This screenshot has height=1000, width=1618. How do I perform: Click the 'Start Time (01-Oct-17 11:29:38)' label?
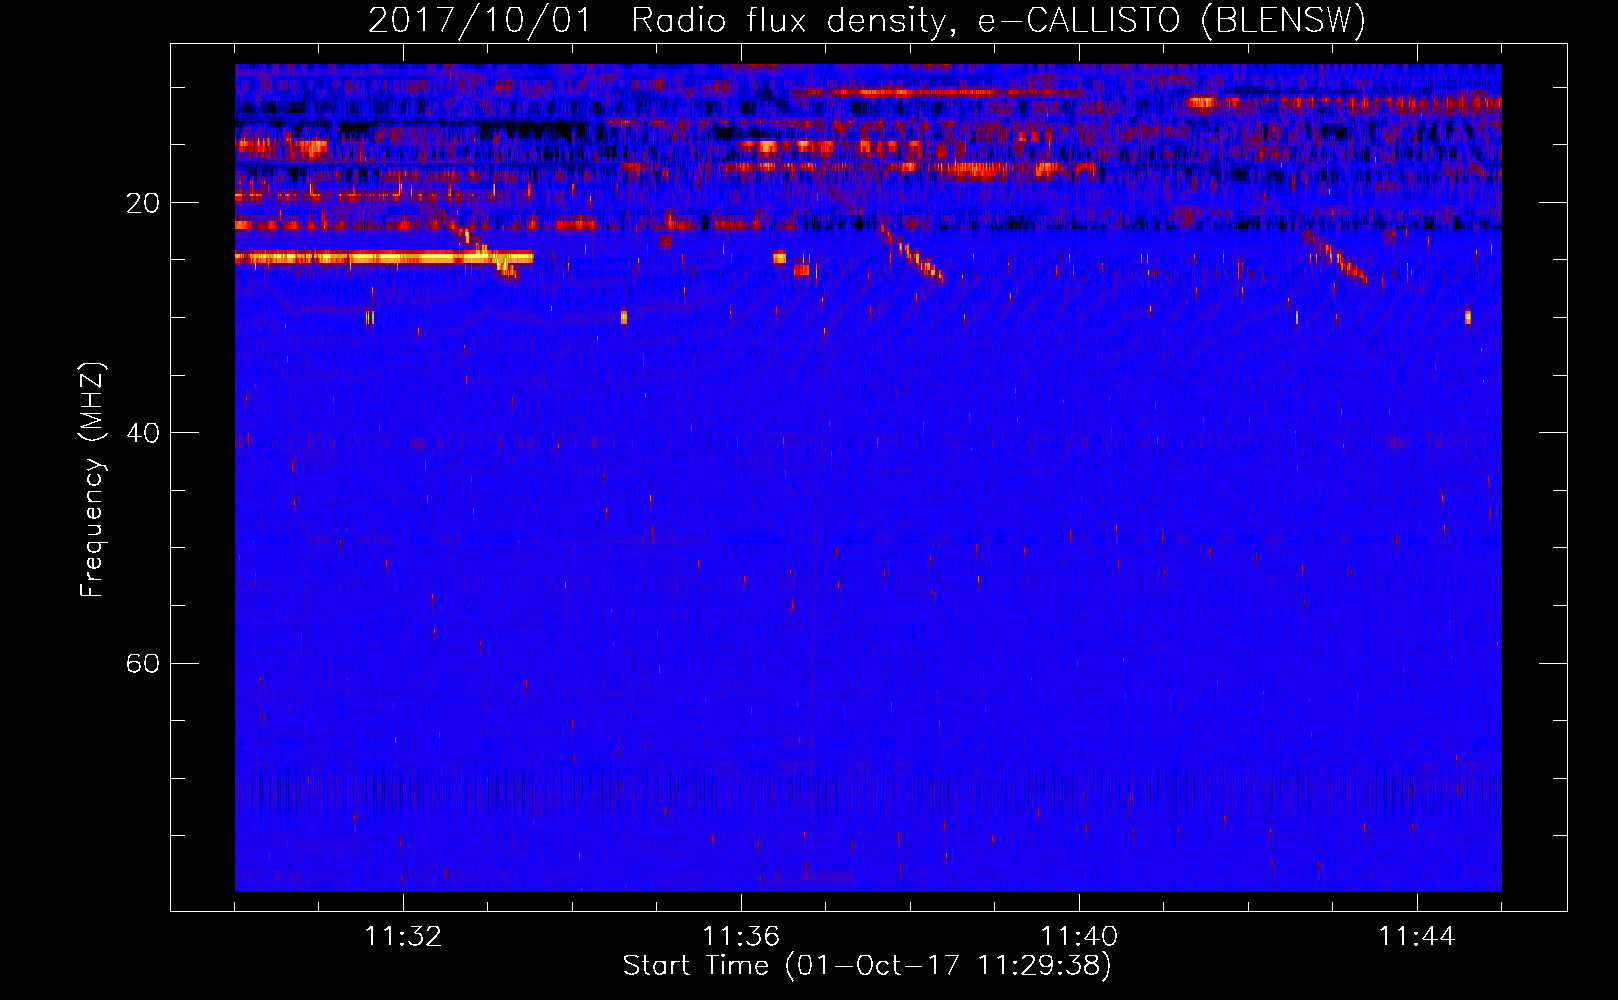867,966
